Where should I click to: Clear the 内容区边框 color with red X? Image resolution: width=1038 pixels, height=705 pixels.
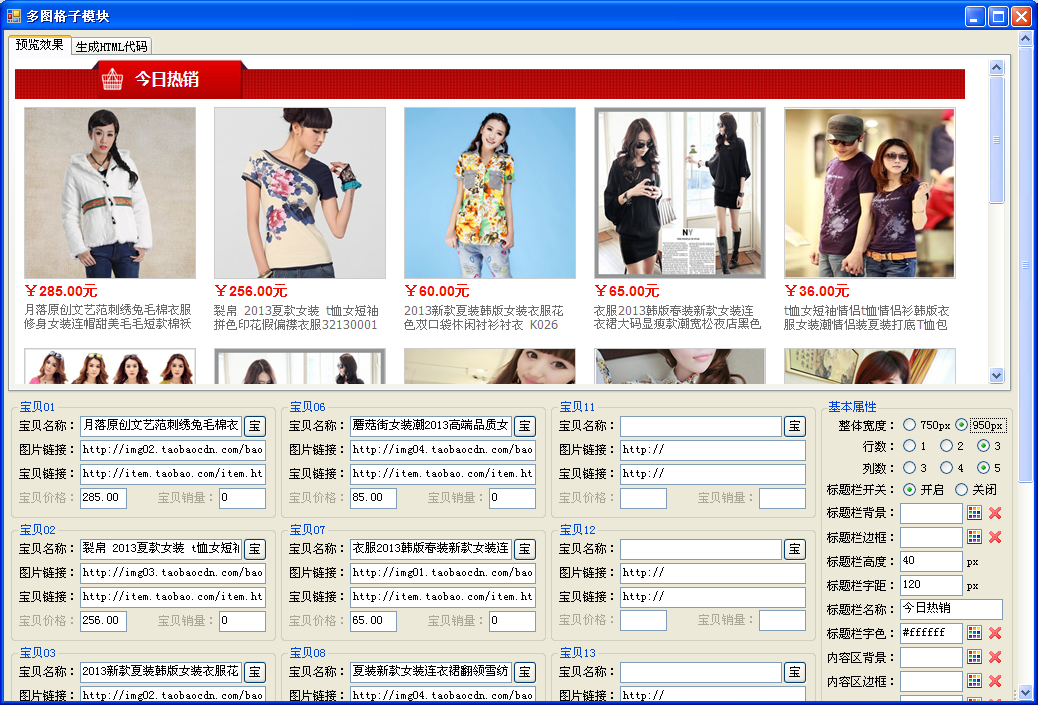click(x=995, y=681)
